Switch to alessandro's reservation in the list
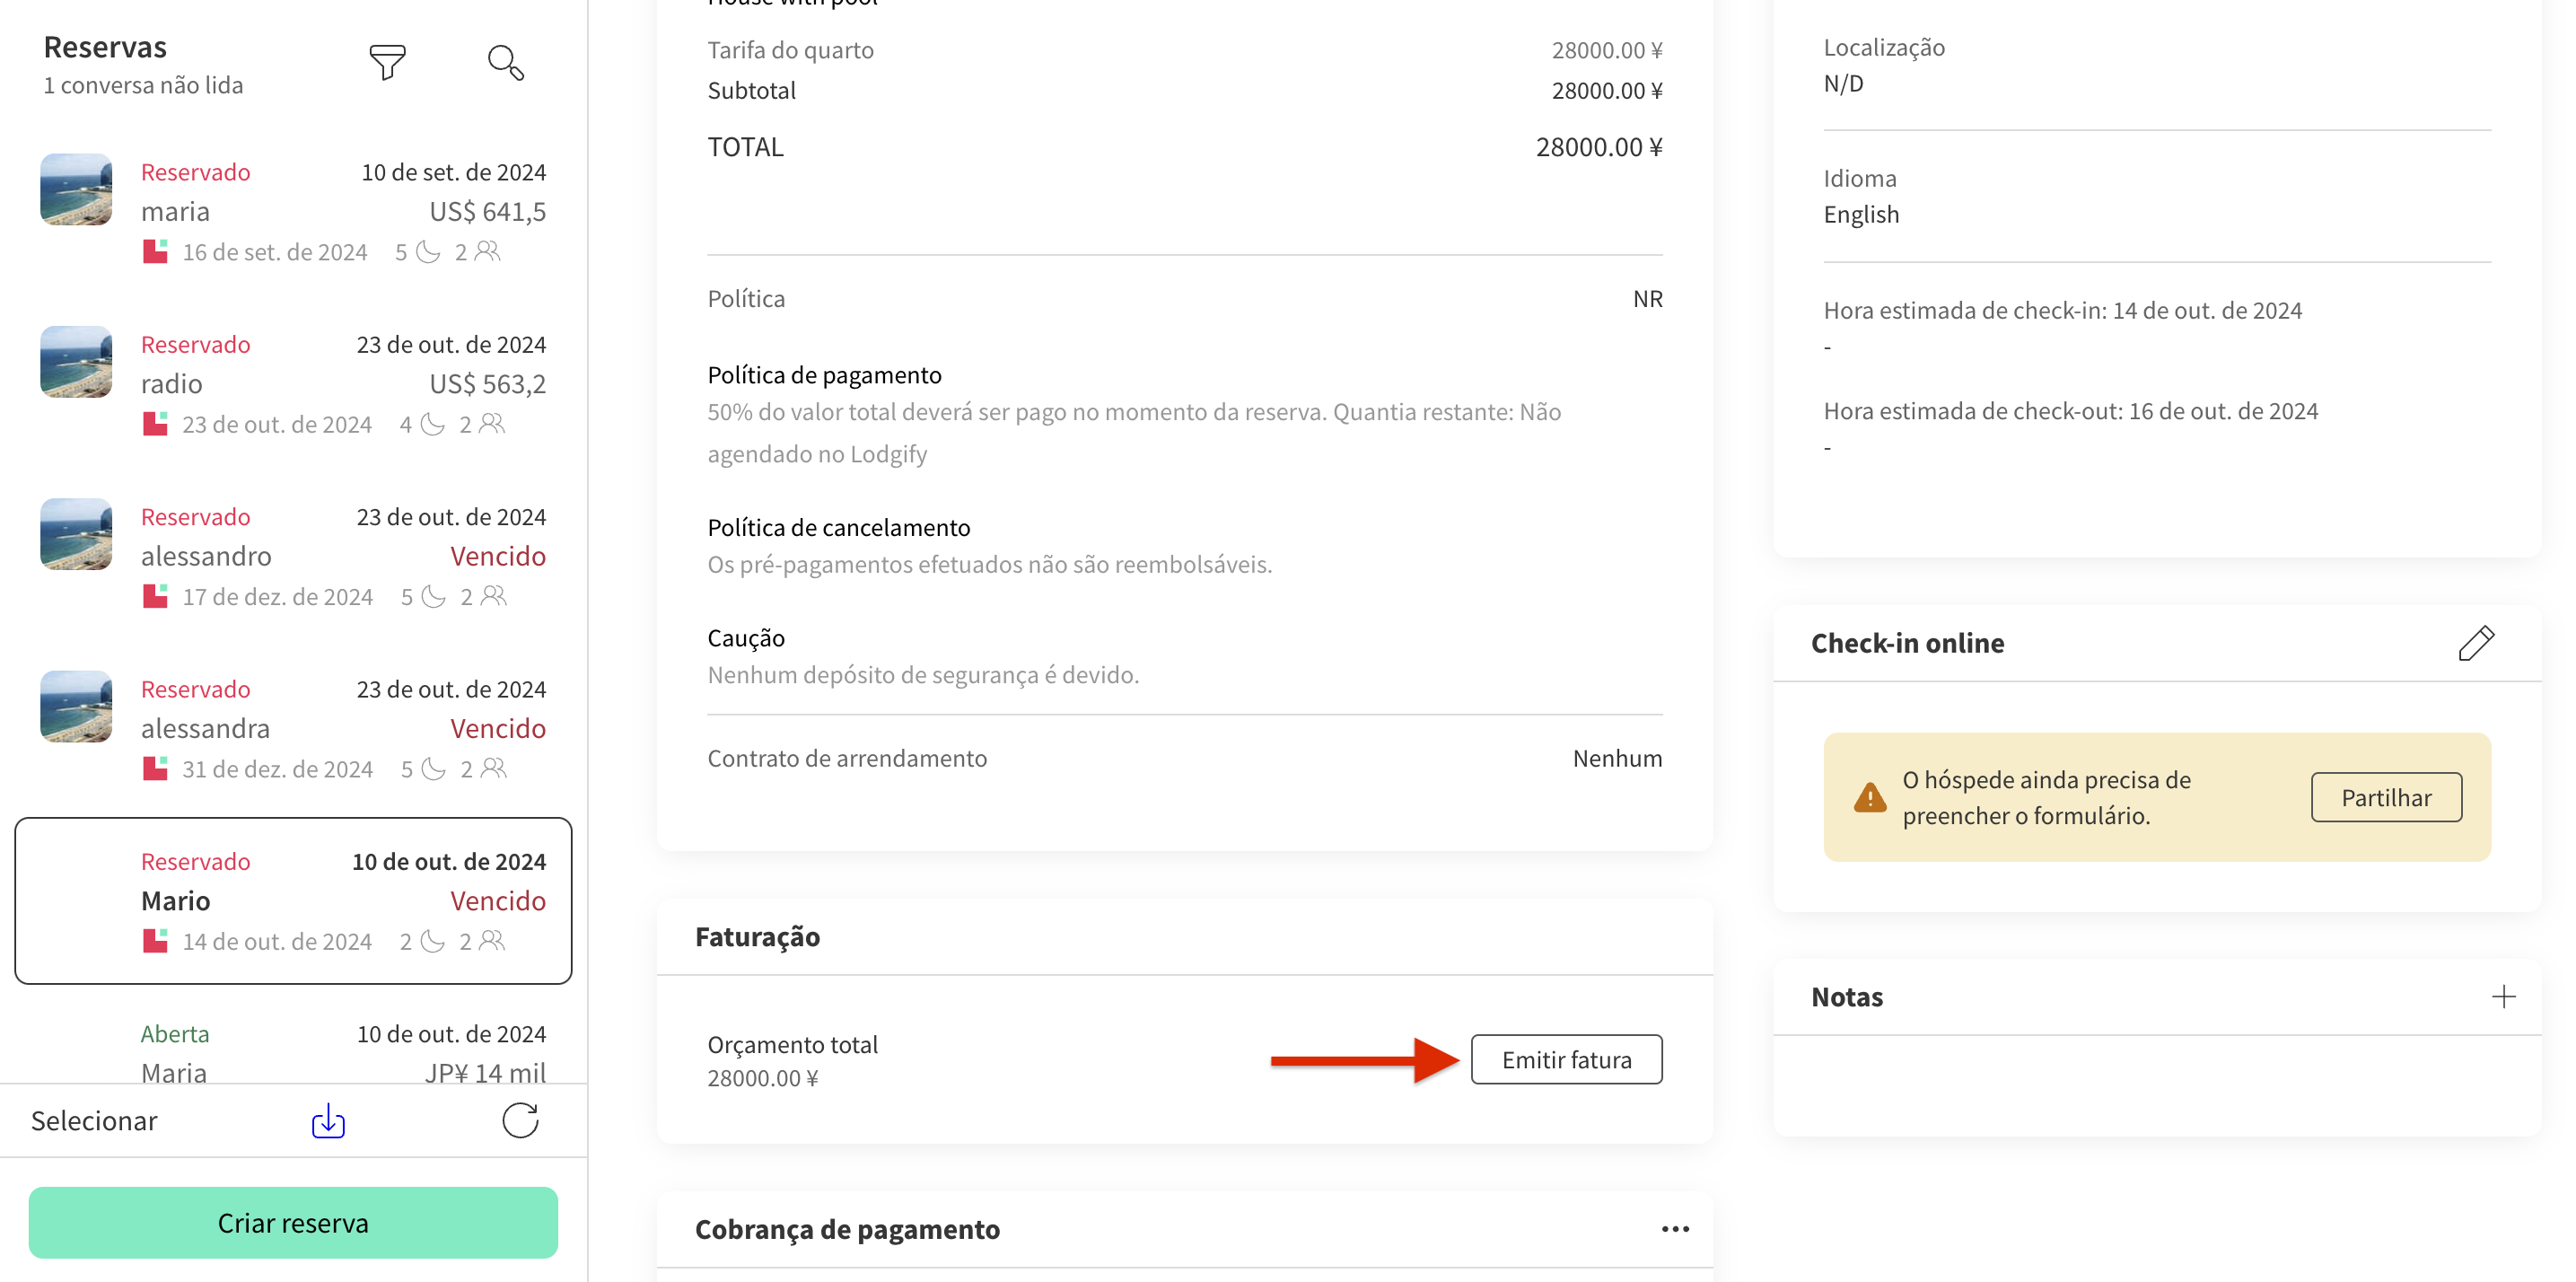 pyautogui.click(x=293, y=555)
